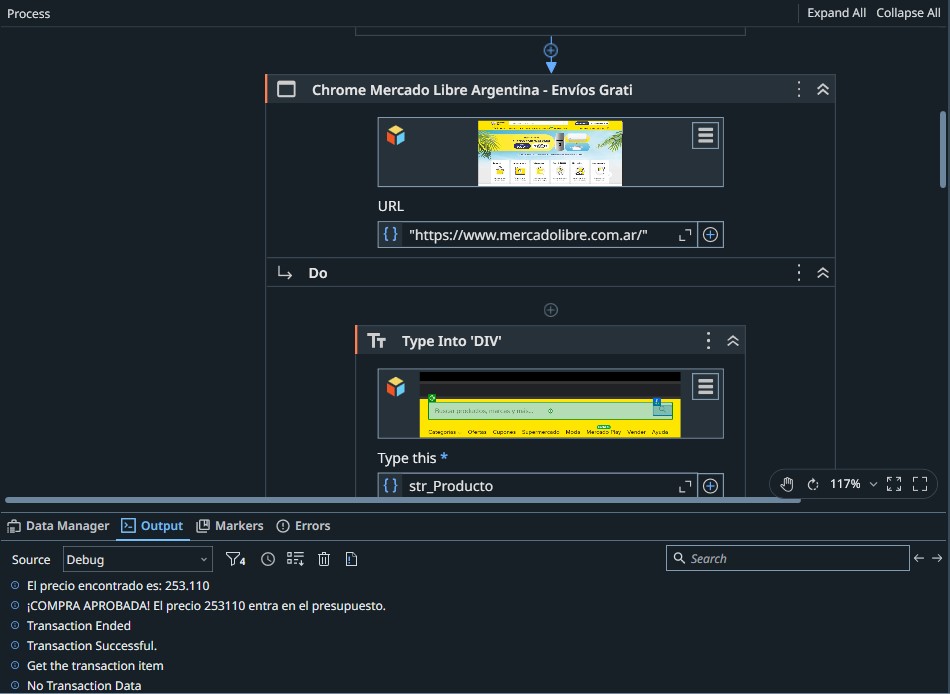Select the '¡COMPRA APROBADA!' log line
The height and width of the screenshot is (694, 950).
pyautogui.click(x=206, y=606)
